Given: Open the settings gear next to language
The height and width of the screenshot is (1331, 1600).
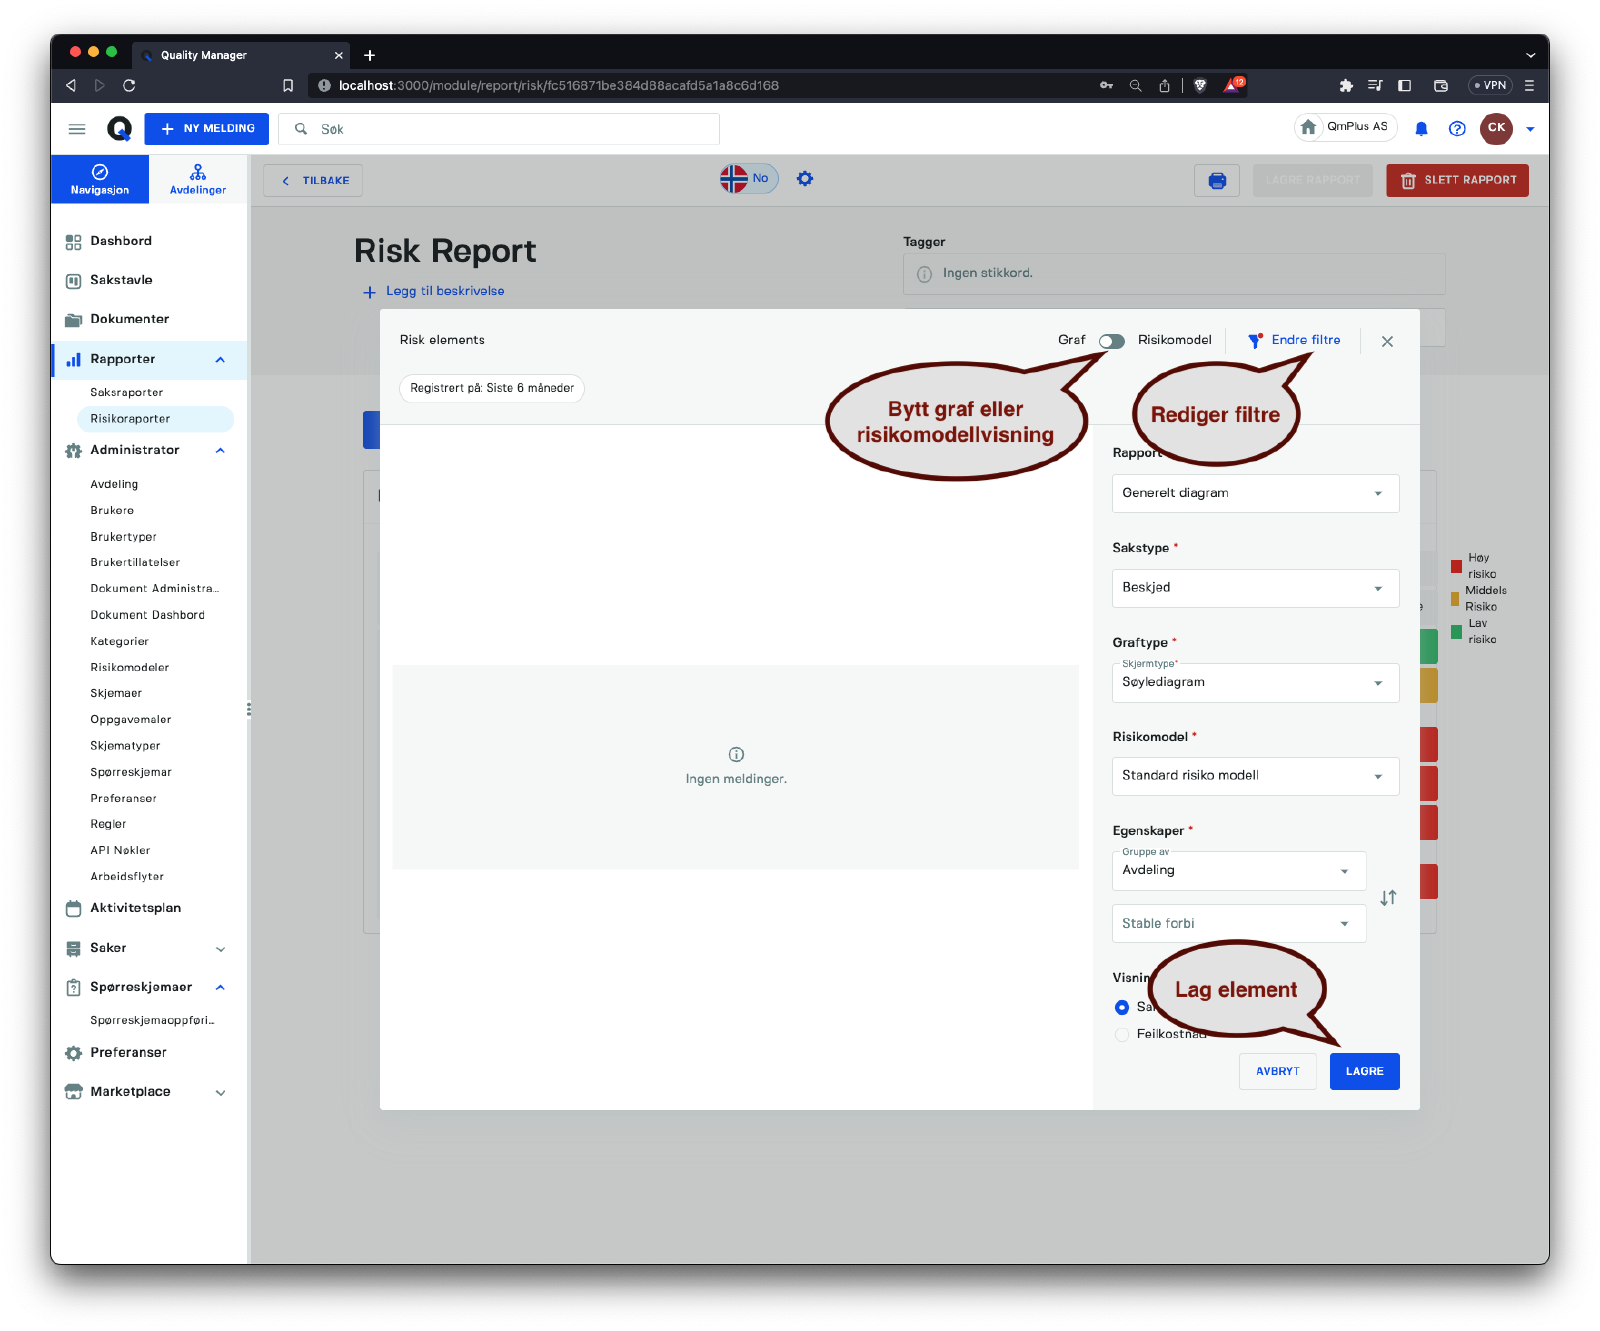Looking at the screenshot, I should coord(805,179).
